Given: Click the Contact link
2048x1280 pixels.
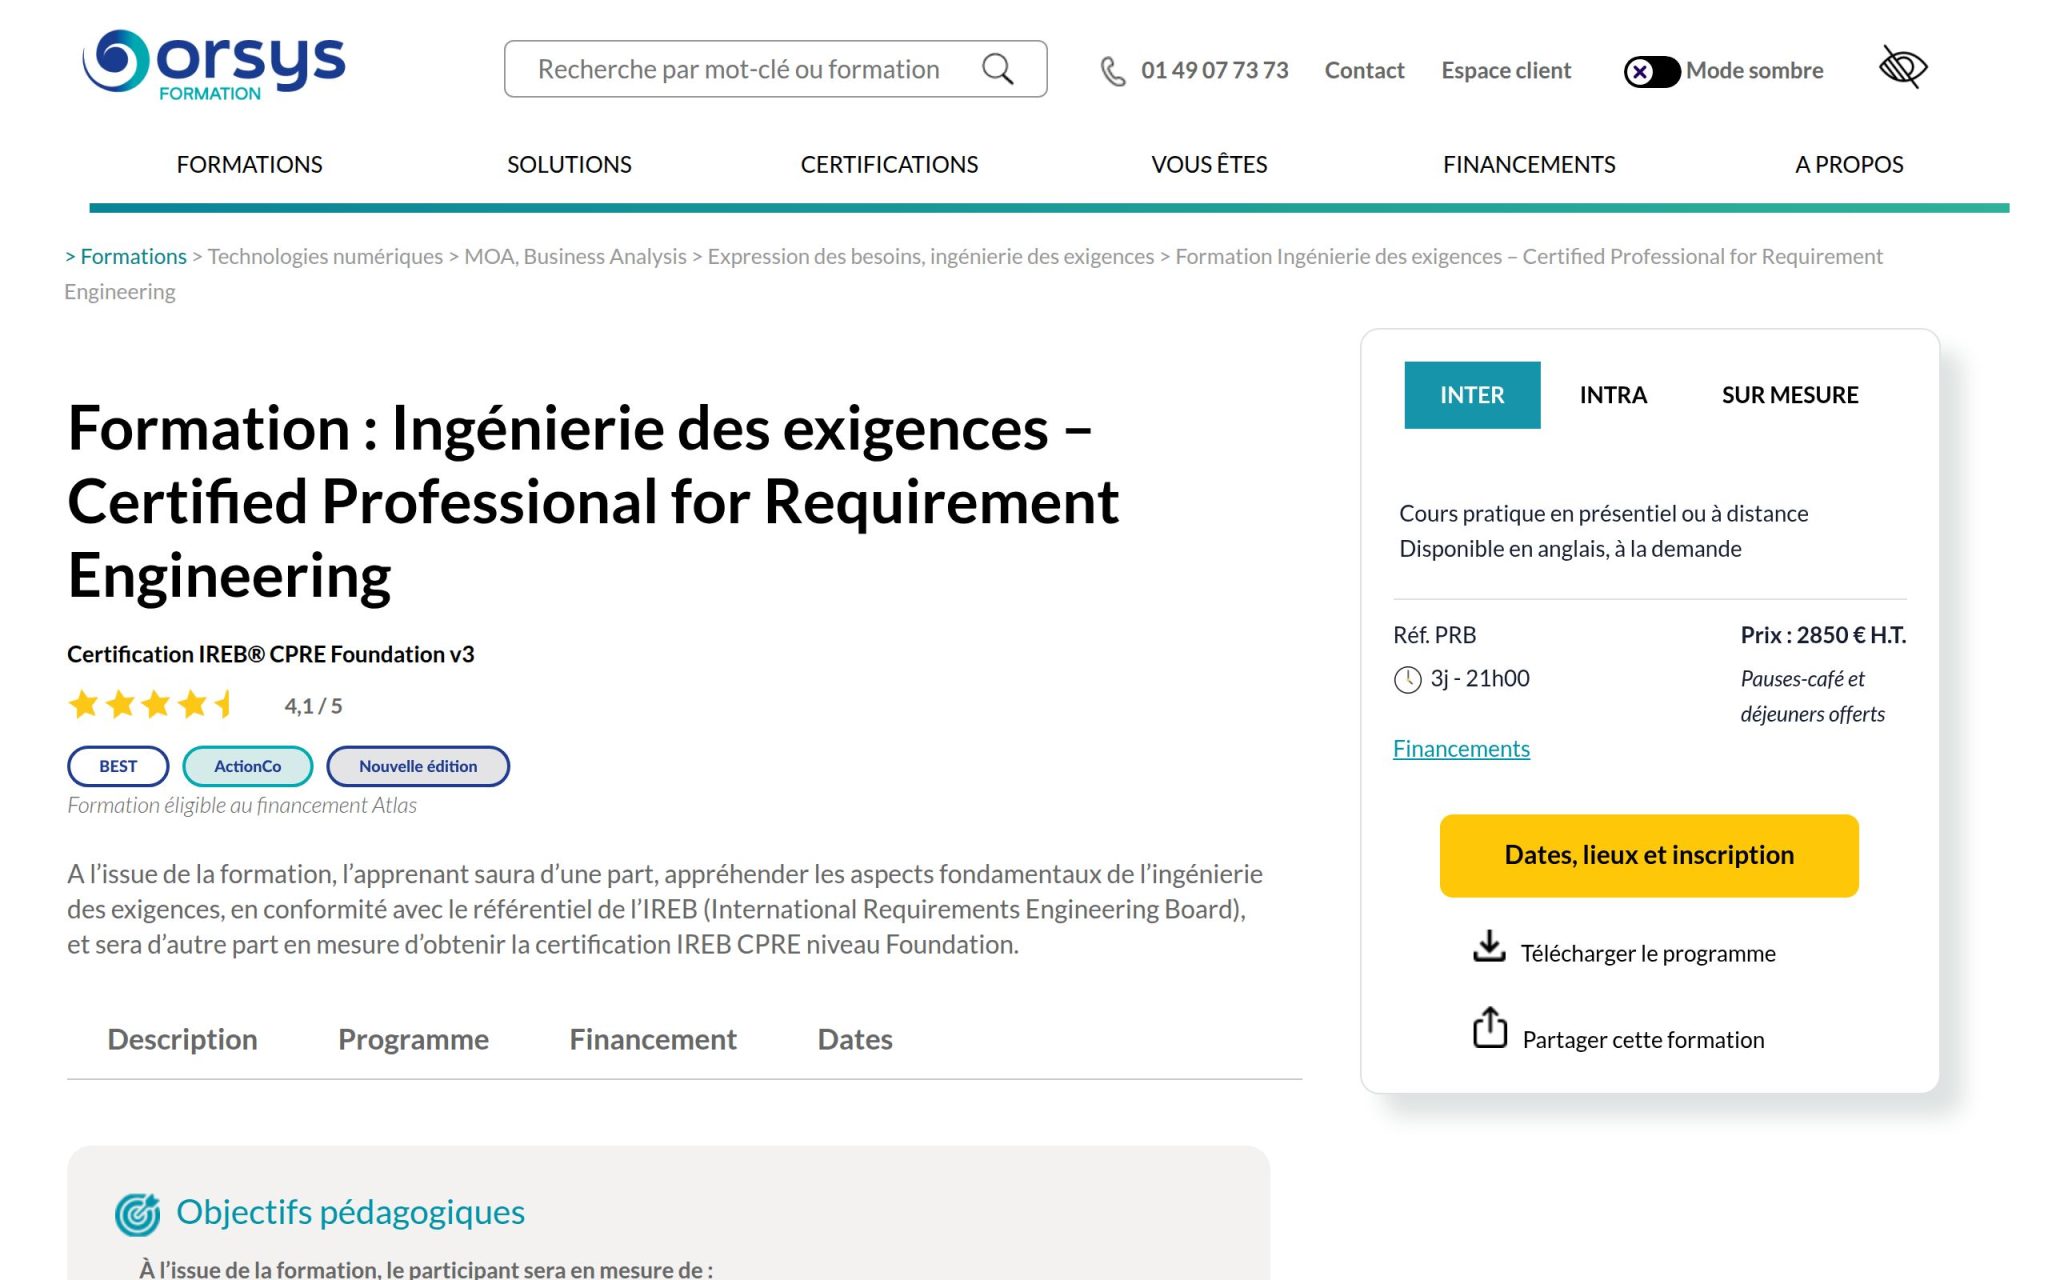Looking at the screenshot, I should click(x=1364, y=71).
